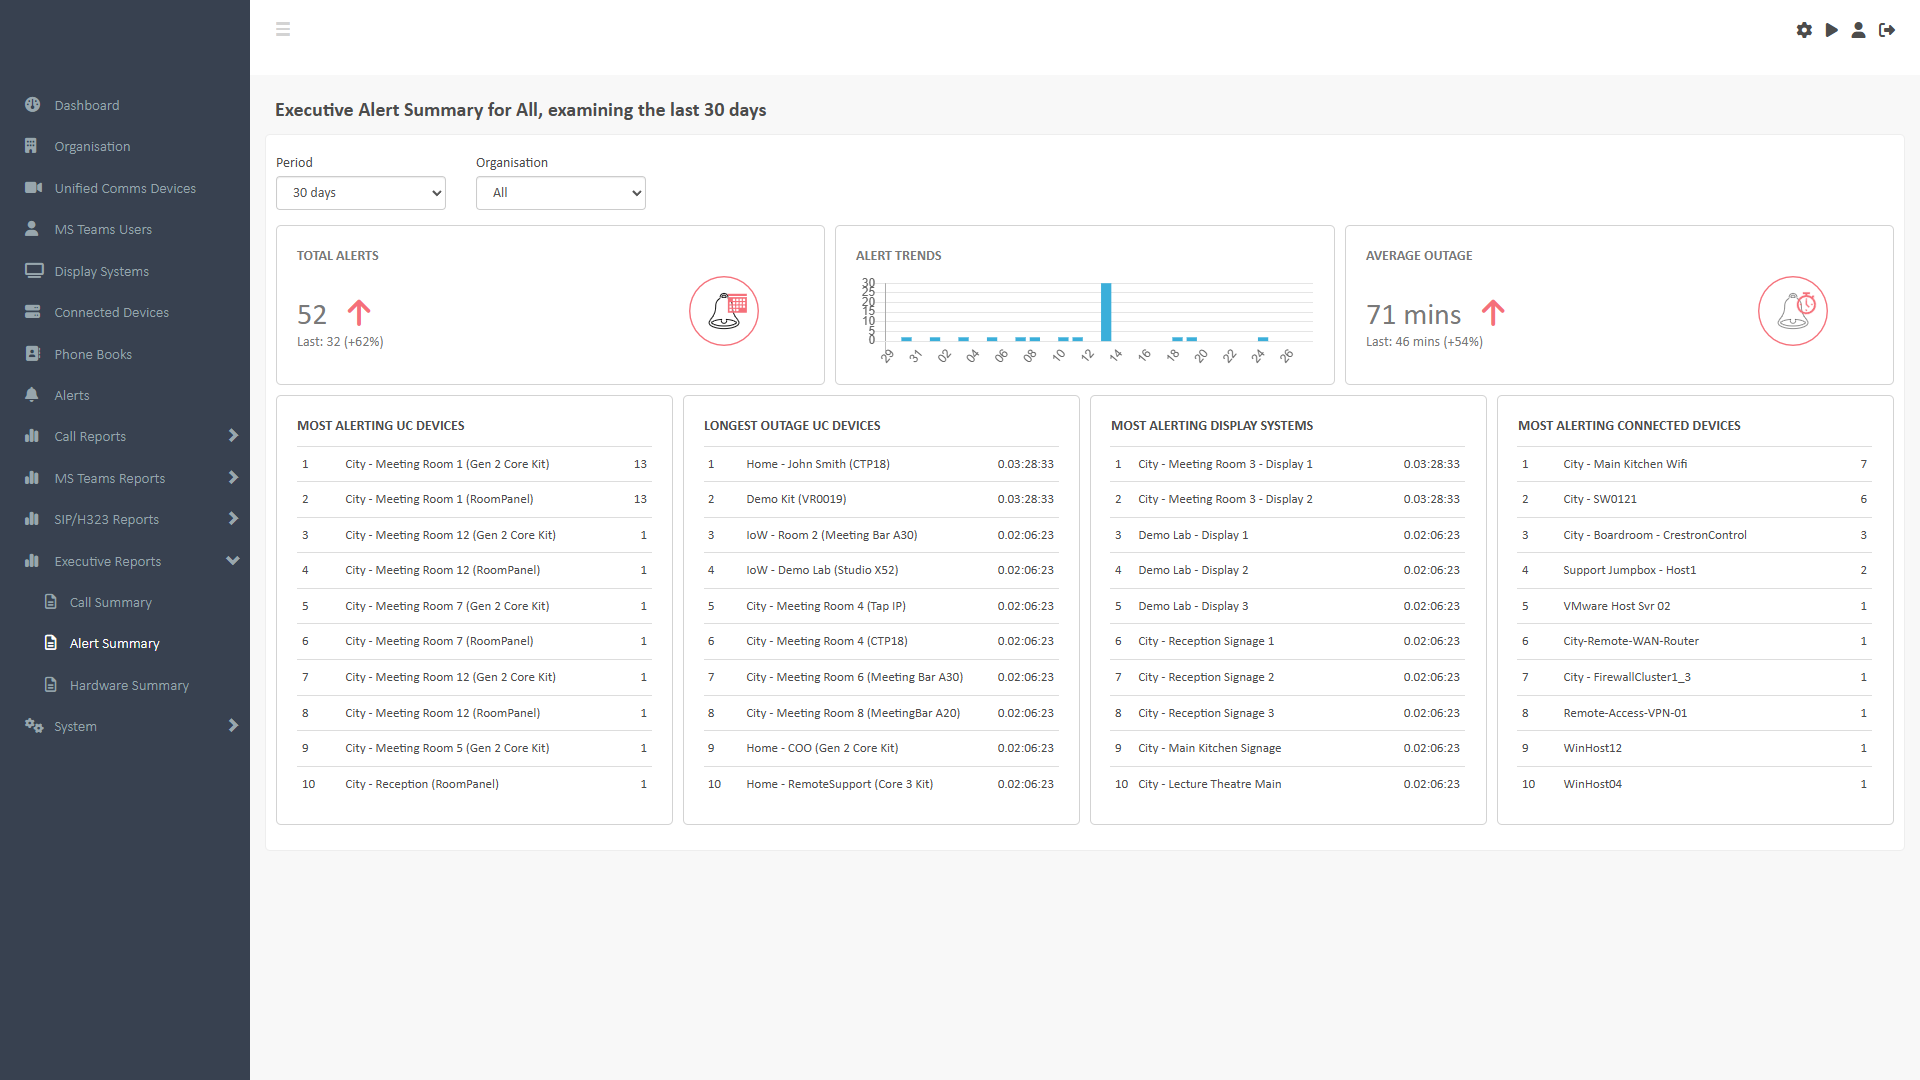Click the hamburger menu icon
The height and width of the screenshot is (1080, 1920).
click(x=283, y=29)
